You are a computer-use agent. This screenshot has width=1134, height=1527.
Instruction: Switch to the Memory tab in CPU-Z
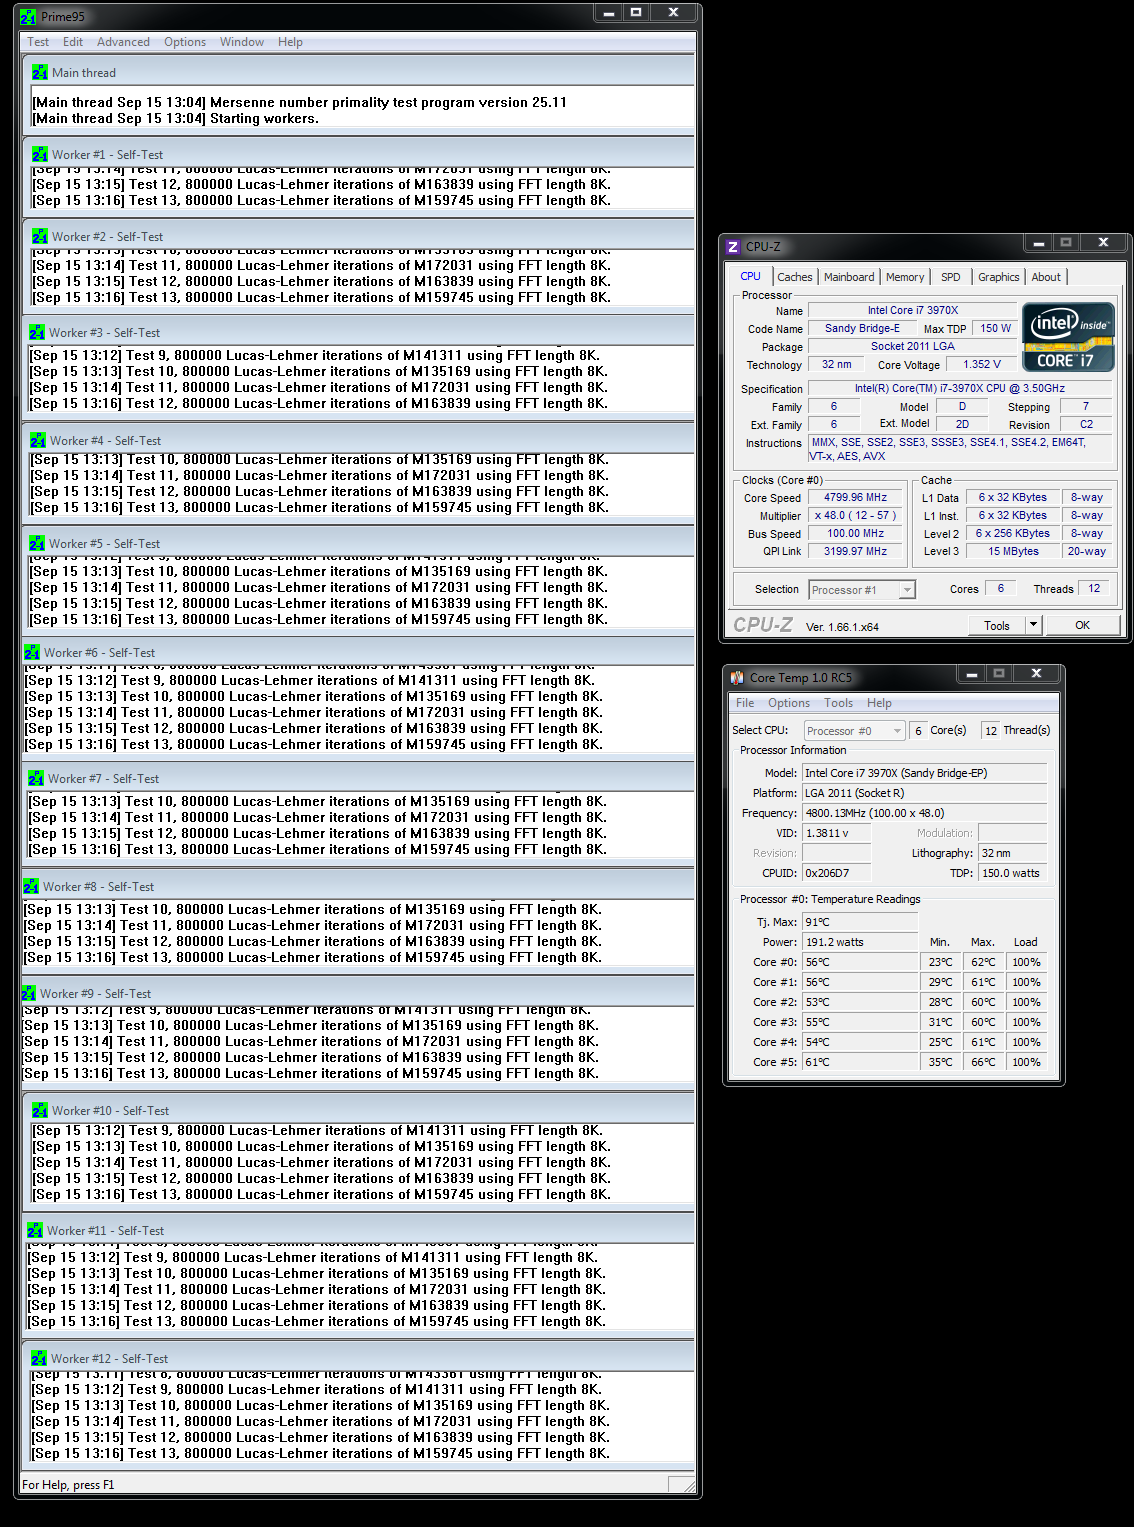point(905,277)
